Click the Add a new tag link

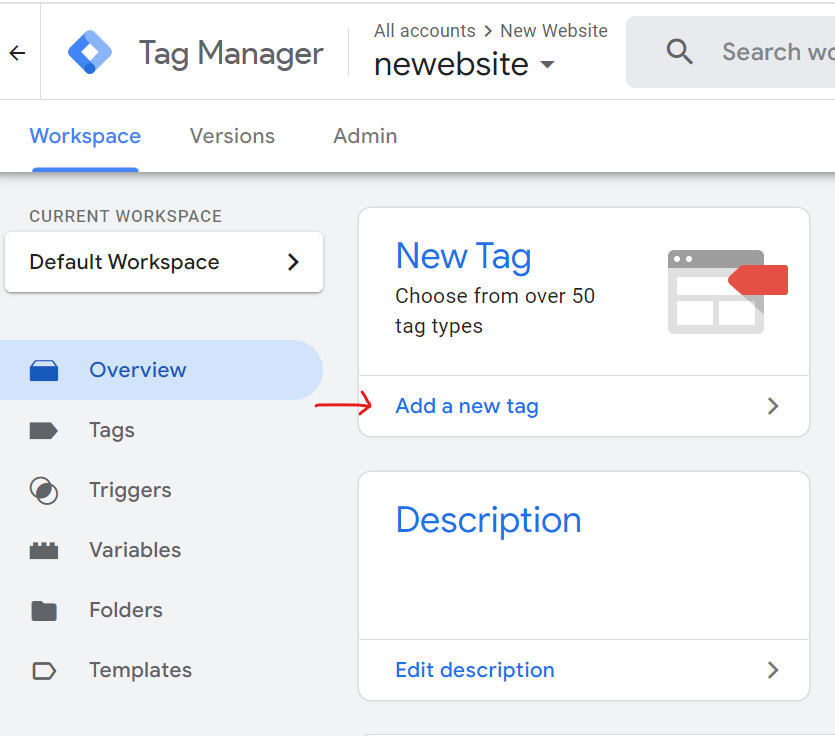pos(467,406)
